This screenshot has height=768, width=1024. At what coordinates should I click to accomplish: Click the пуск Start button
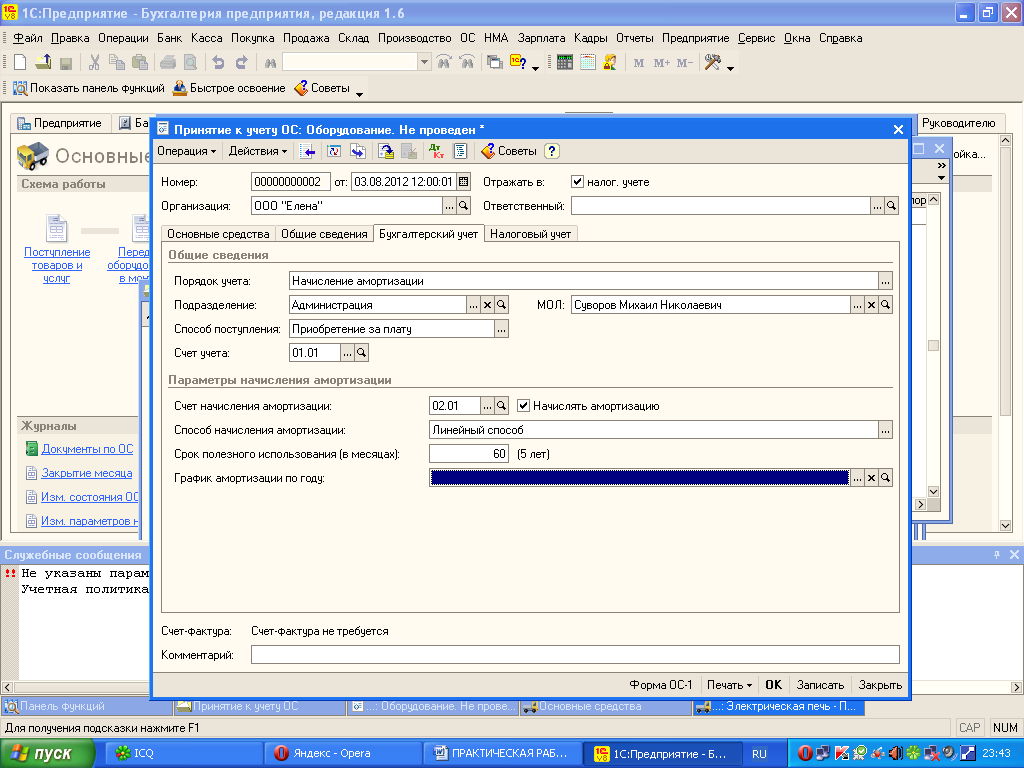pyautogui.click(x=46, y=754)
